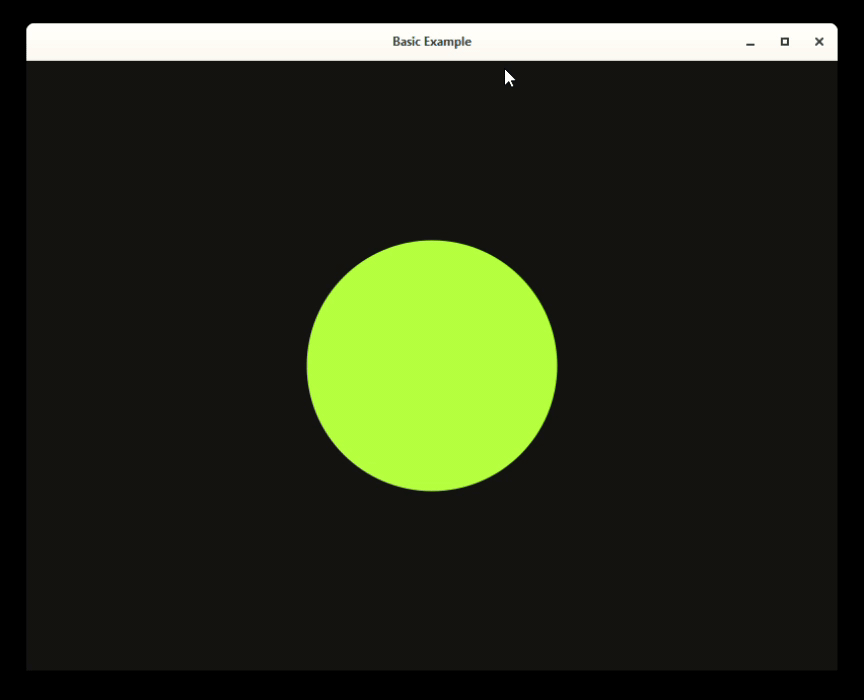Viewport: 864px width, 700px height.
Task: Click directly under the mouse cursor position
Action: pyautogui.click(x=507, y=77)
